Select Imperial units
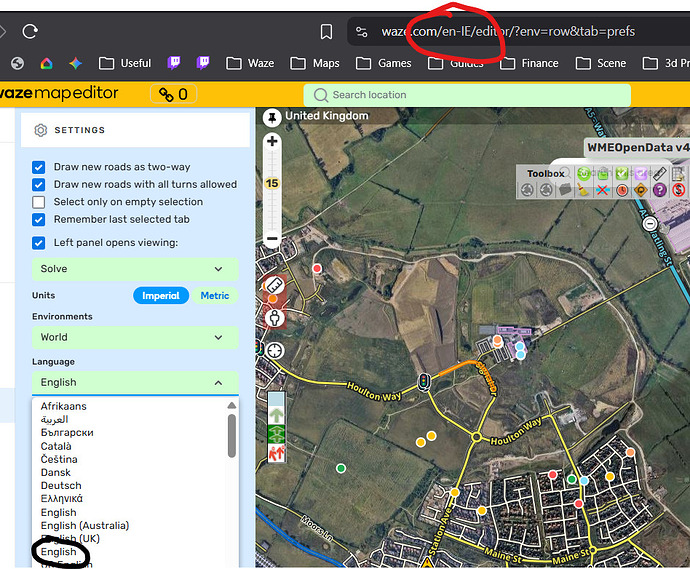 point(161,296)
